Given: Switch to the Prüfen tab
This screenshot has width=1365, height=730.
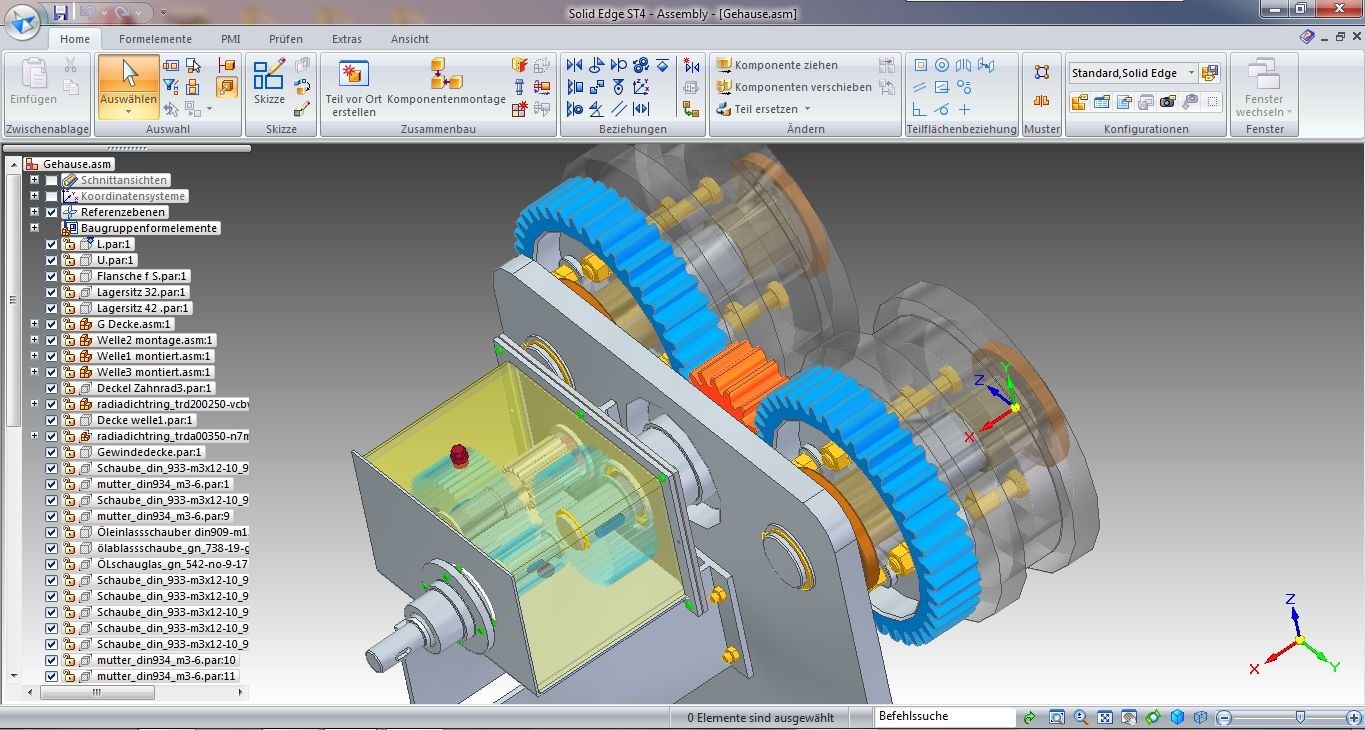Looking at the screenshot, I should (285, 39).
